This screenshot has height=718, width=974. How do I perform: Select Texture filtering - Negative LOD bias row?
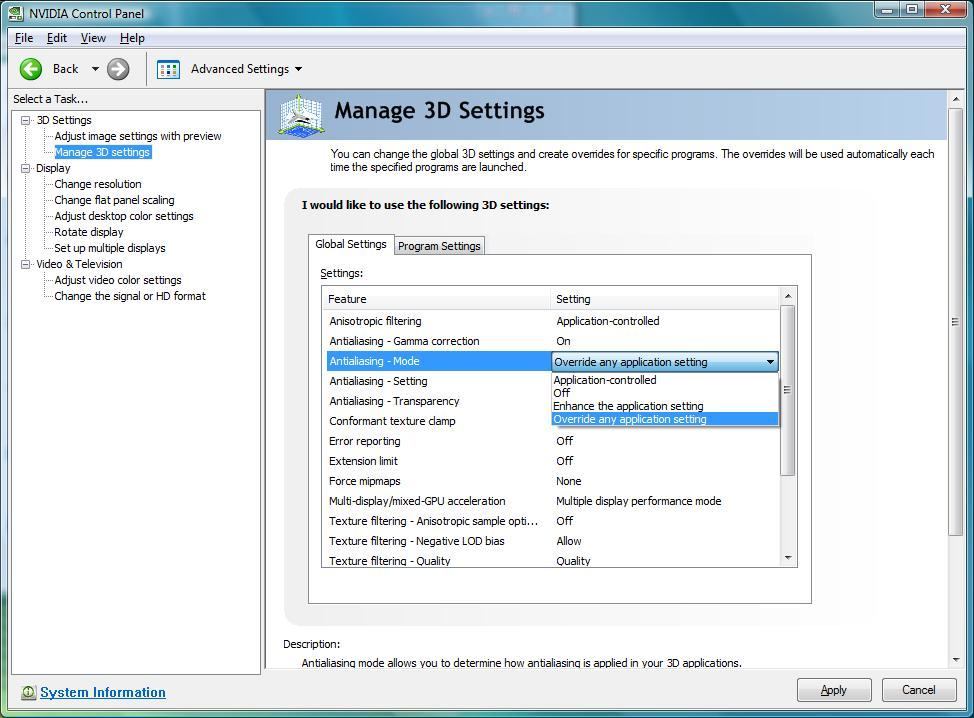tap(552, 541)
